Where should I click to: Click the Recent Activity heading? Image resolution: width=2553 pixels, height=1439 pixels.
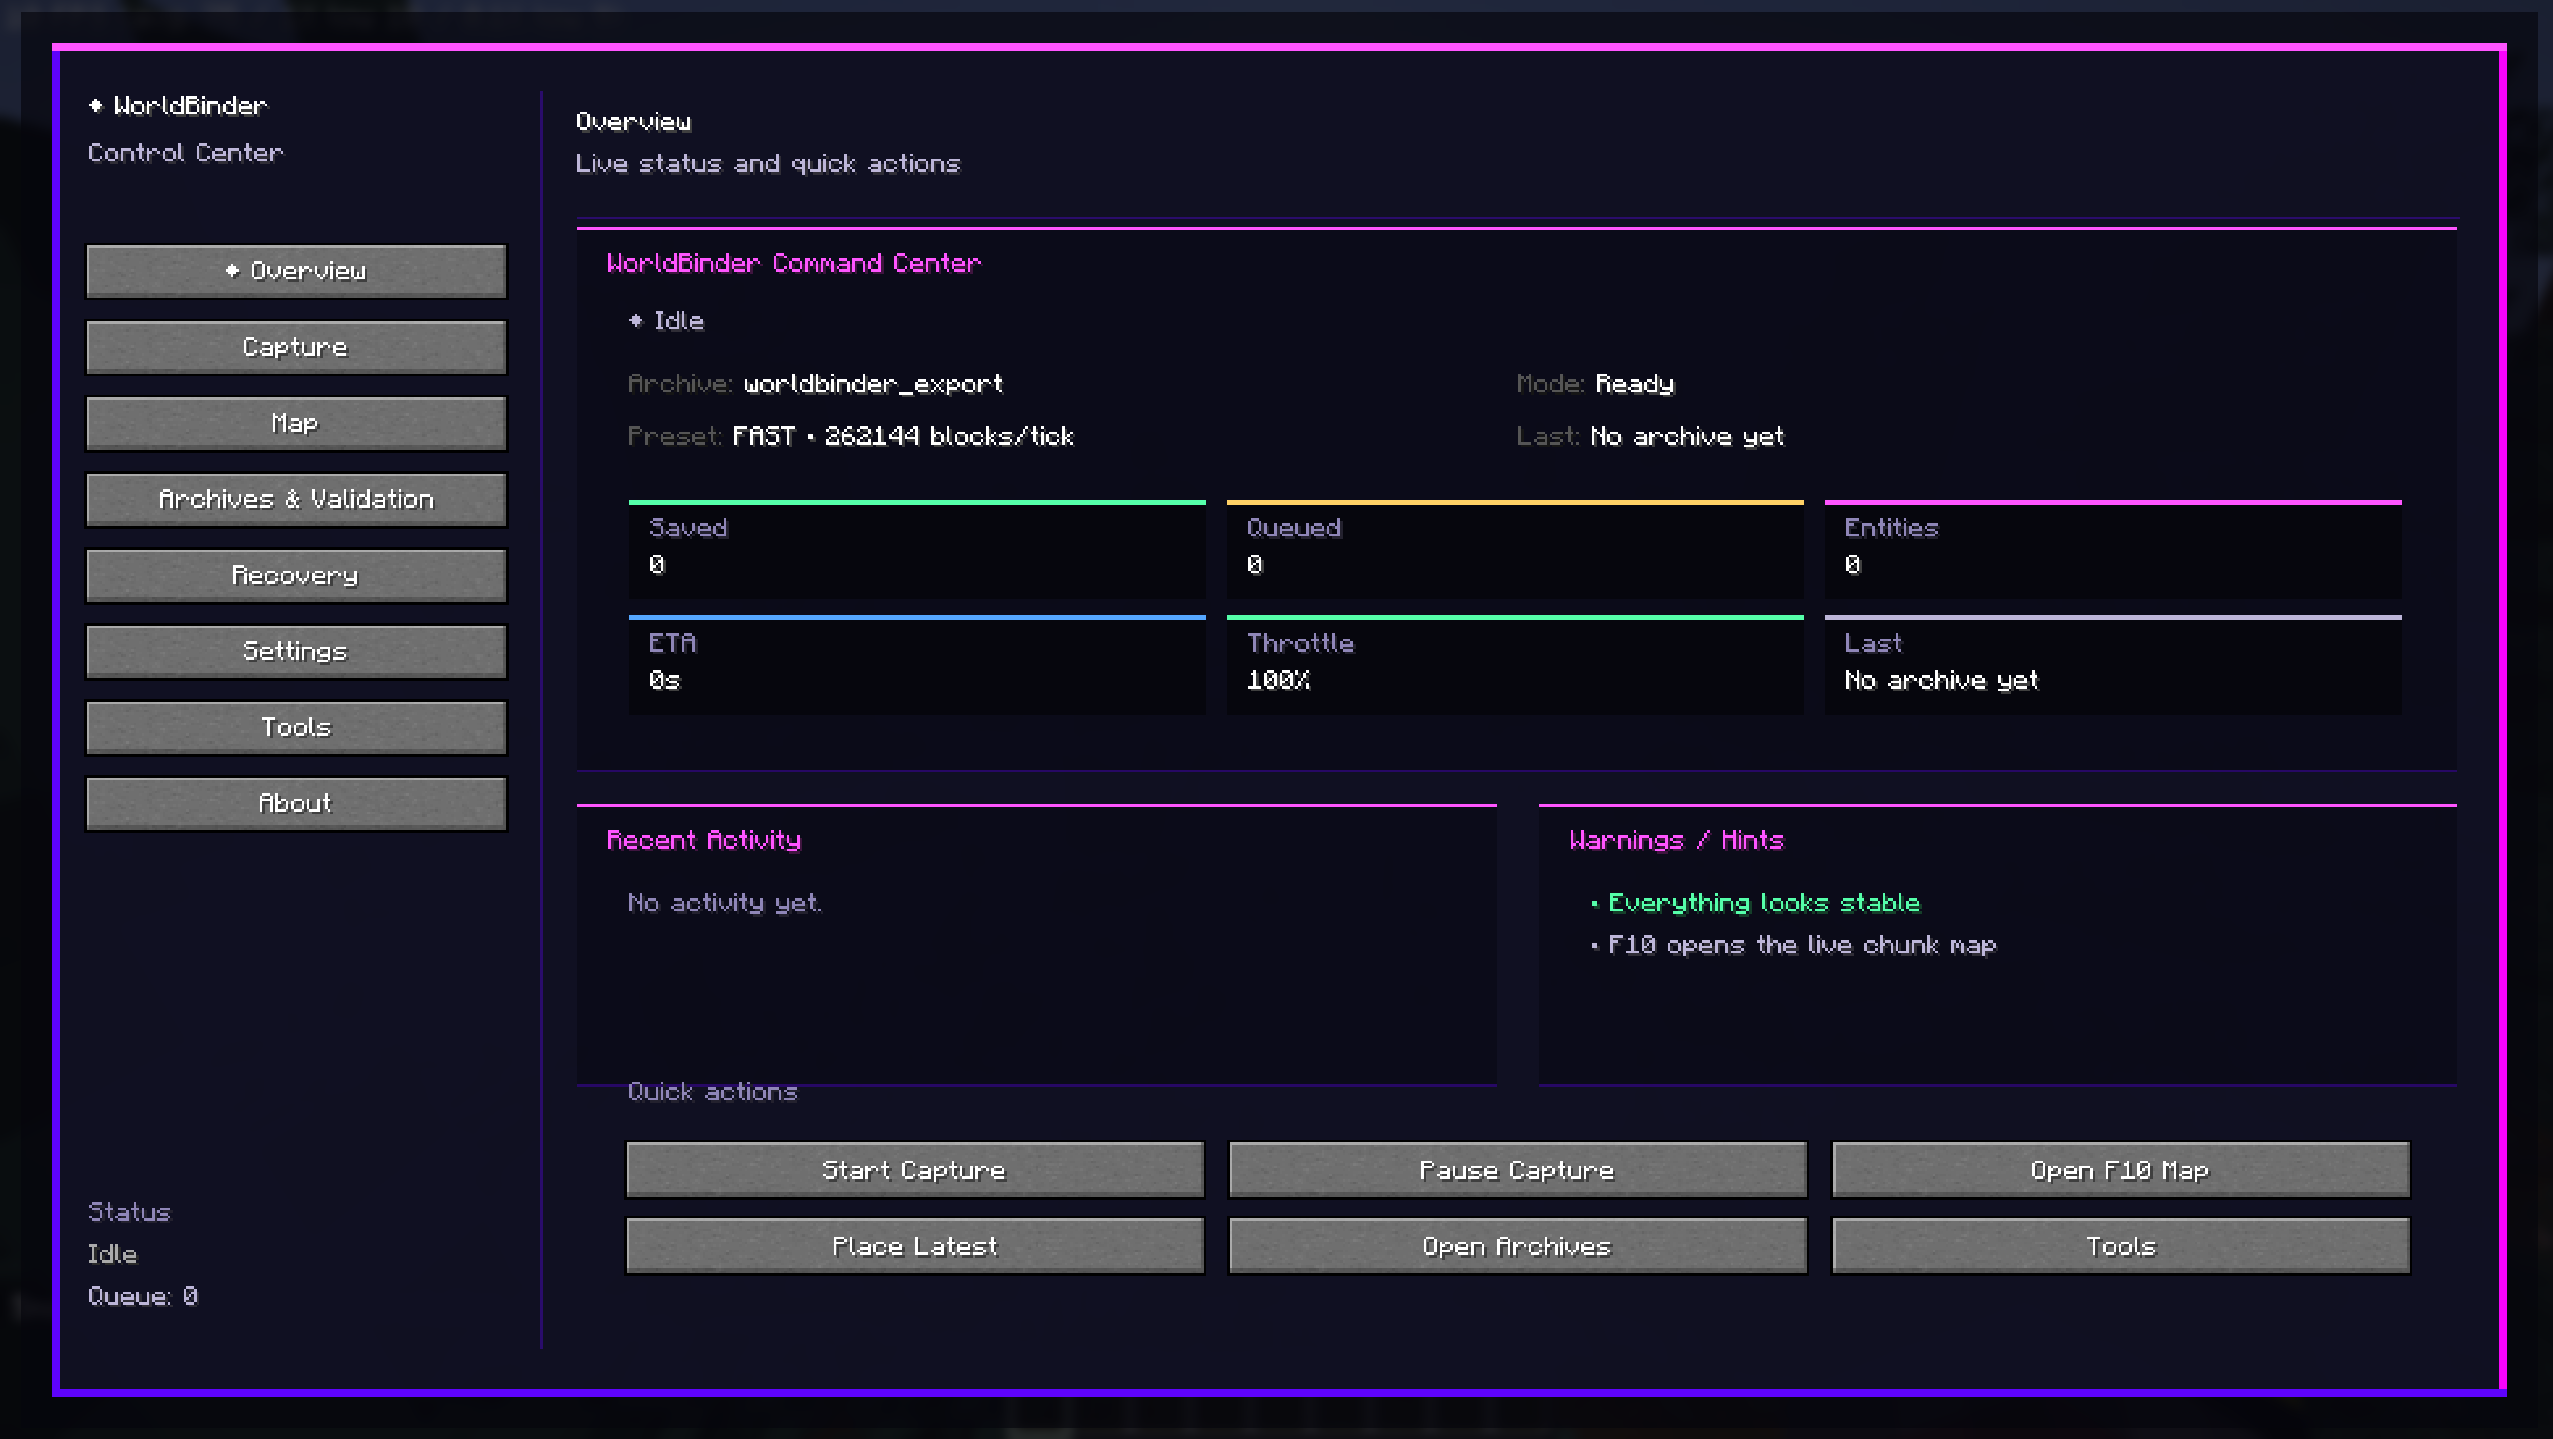point(704,840)
